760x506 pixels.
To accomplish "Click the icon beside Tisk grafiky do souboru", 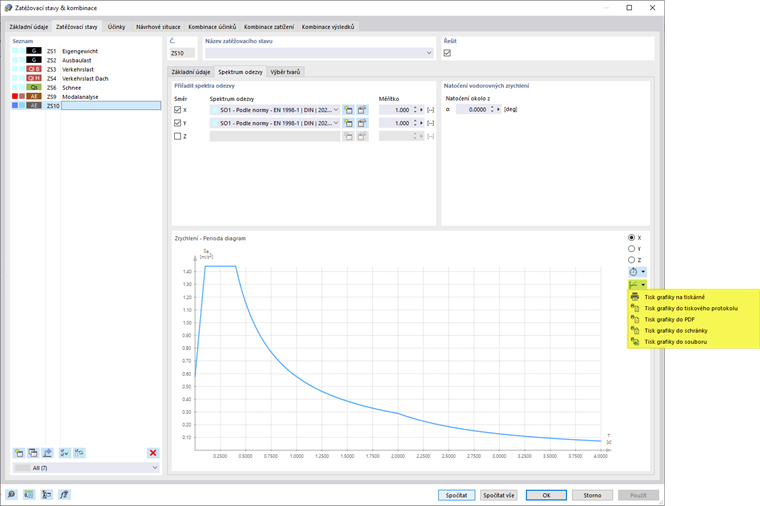I will coord(635,342).
